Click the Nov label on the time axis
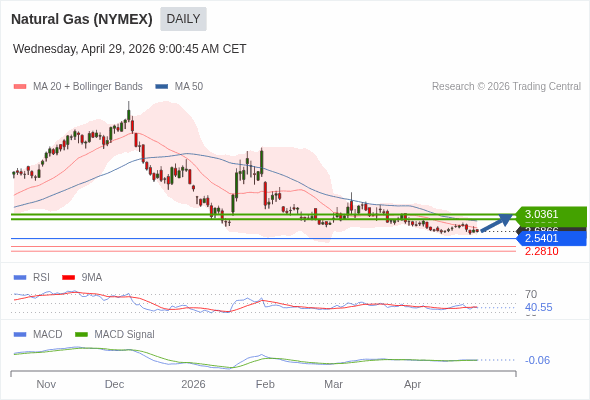Screen dimensions: 590x400 [x=46, y=384]
